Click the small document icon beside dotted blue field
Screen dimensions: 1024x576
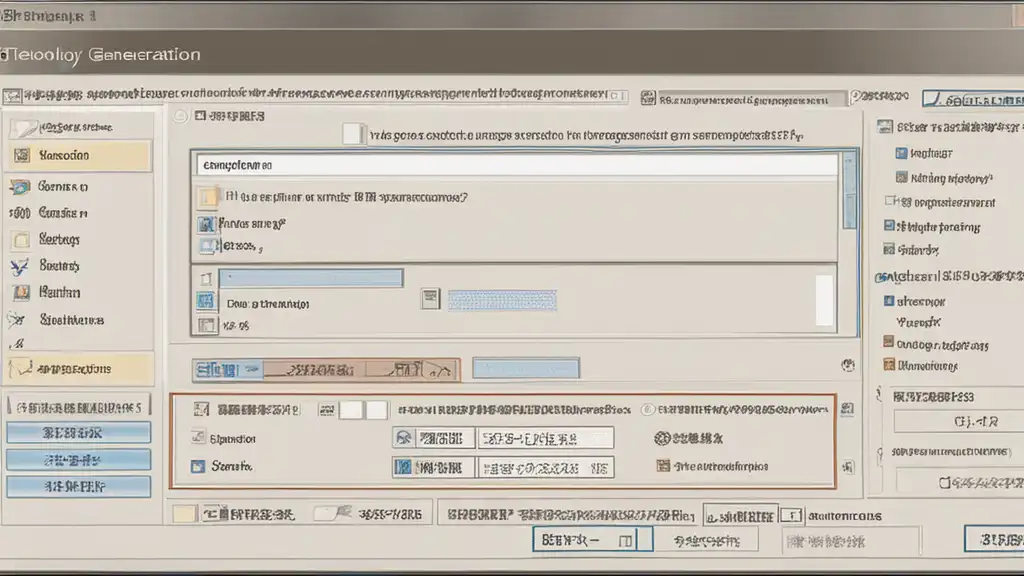[430, 299]
